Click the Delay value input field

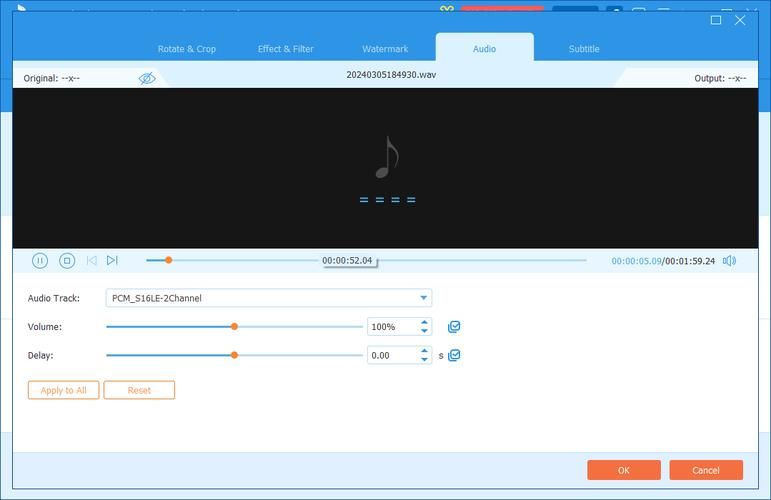pos(392,355)
